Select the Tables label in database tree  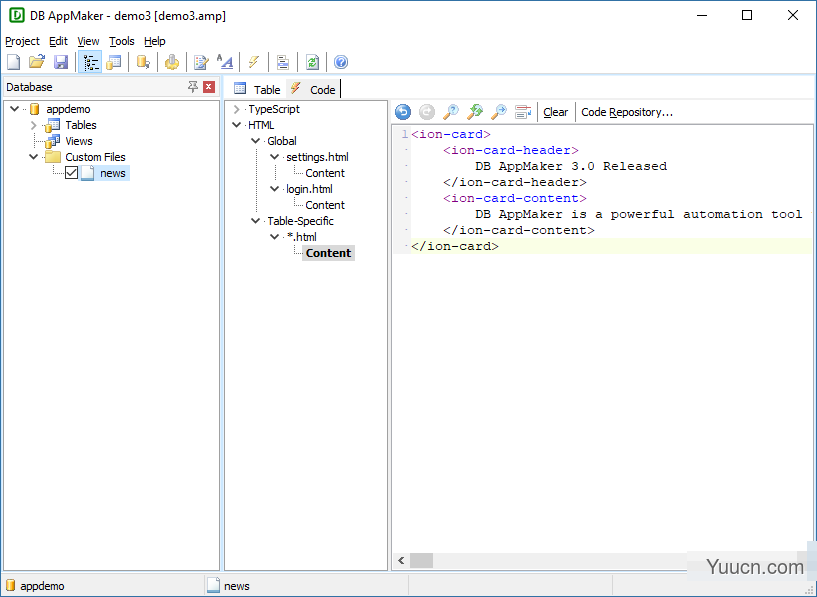coord(81,125)
